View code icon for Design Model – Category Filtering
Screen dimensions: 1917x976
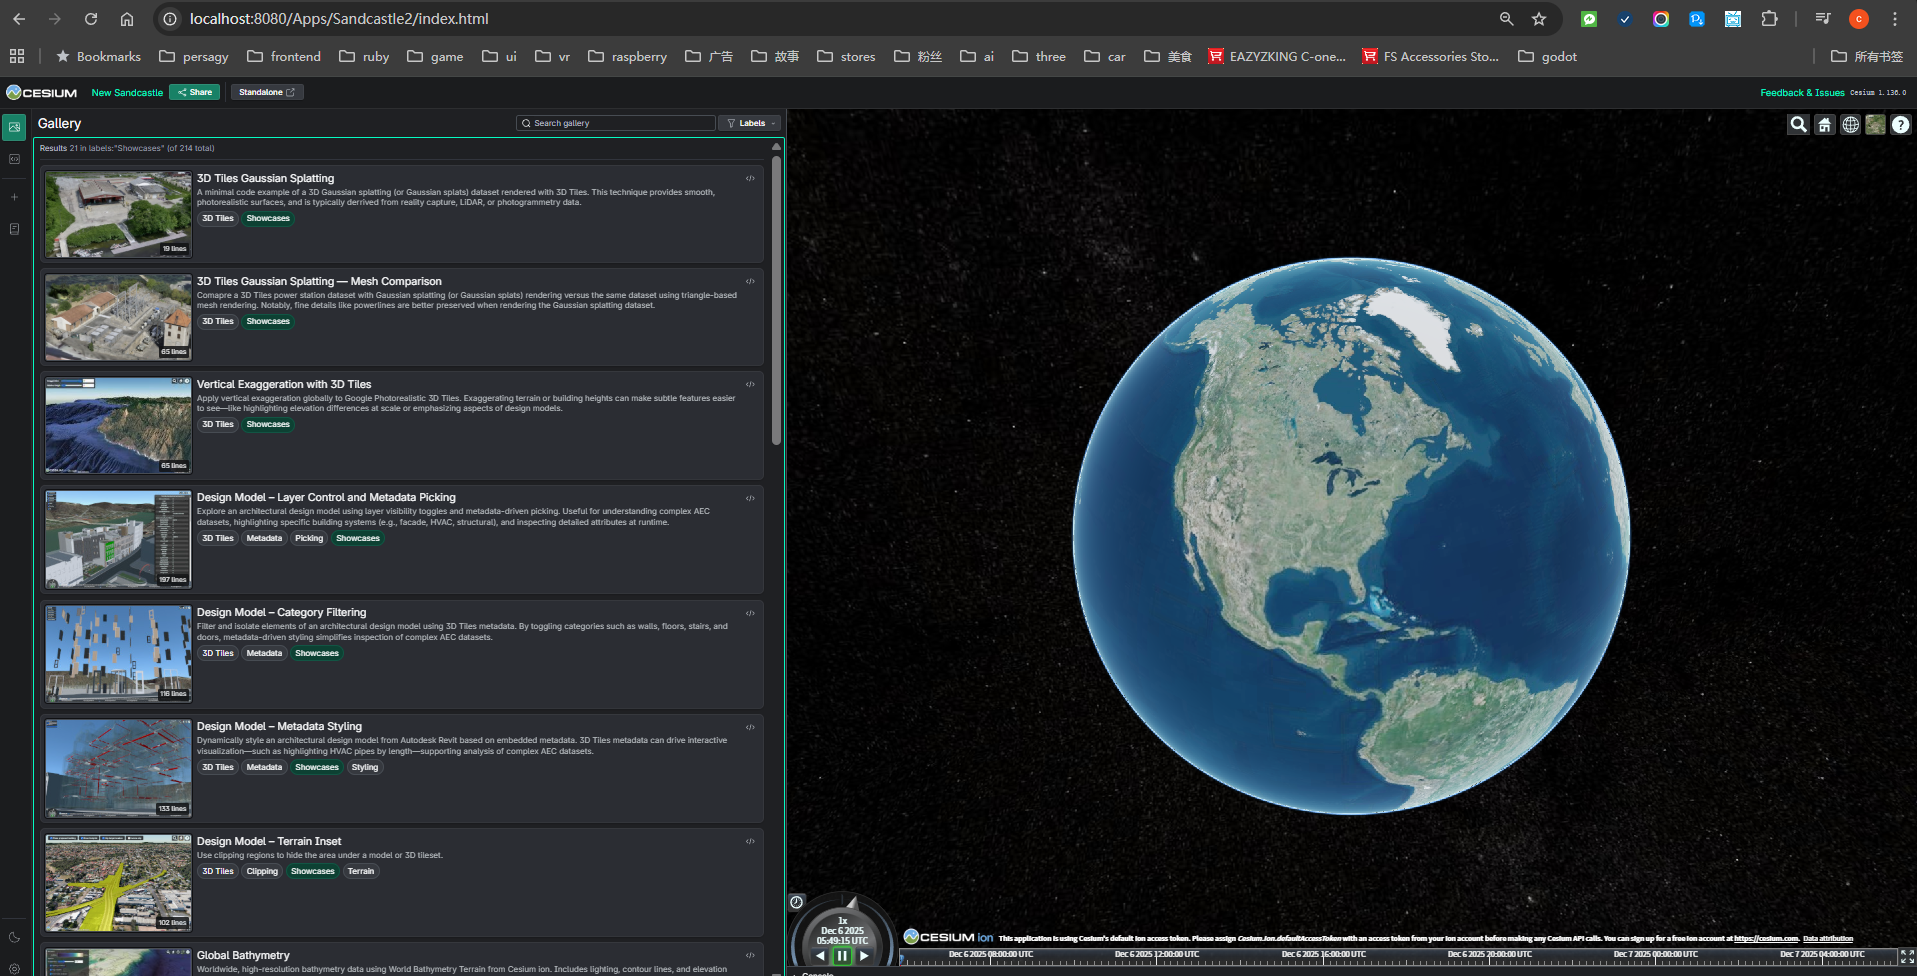pos(750,613)
